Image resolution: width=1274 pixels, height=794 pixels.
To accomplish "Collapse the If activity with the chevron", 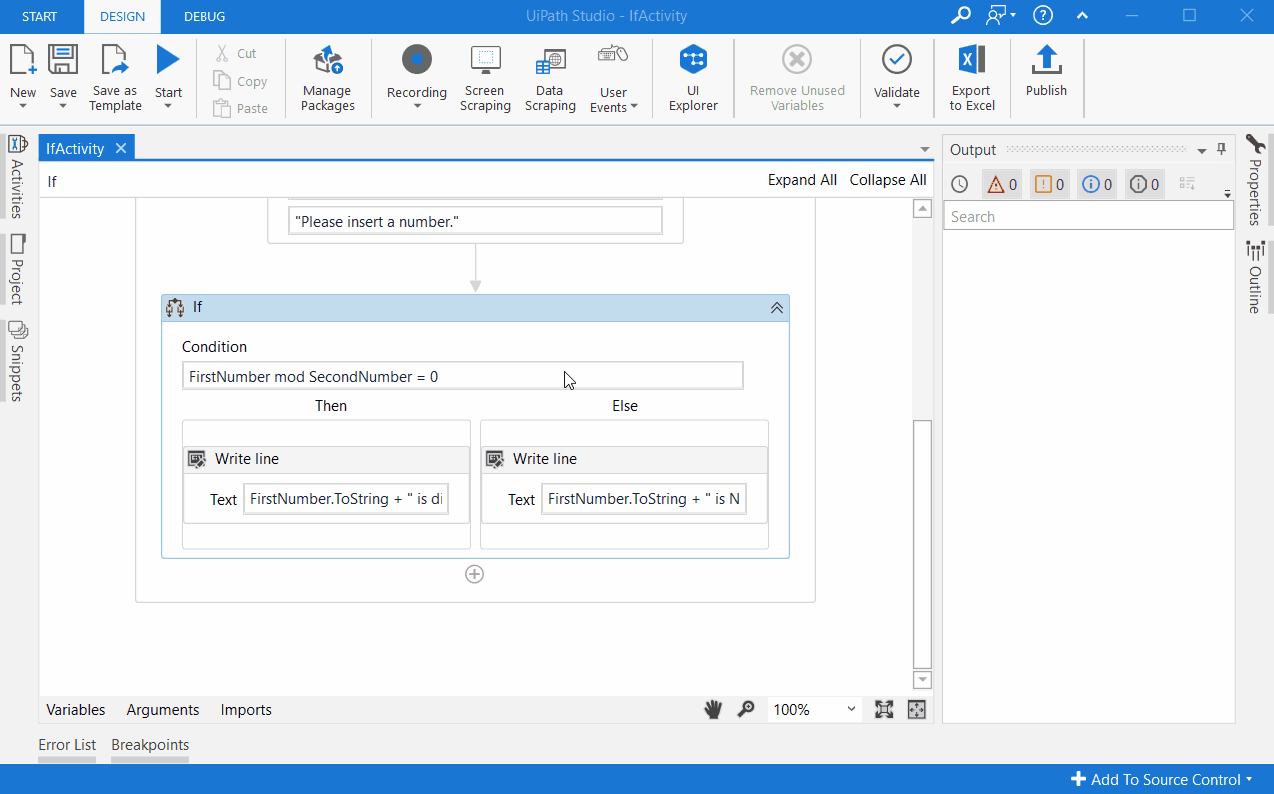I will [776, 308].
